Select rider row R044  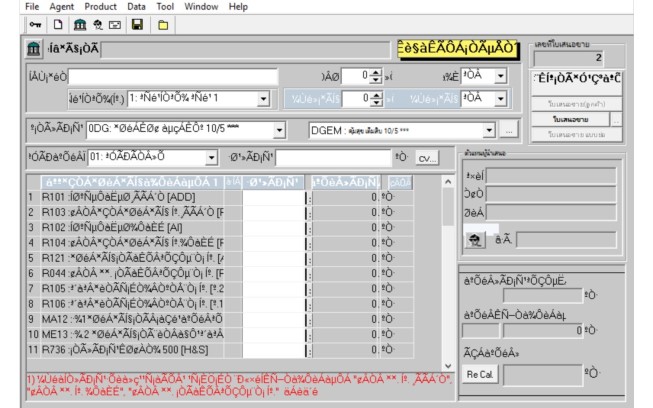(132, 274)
